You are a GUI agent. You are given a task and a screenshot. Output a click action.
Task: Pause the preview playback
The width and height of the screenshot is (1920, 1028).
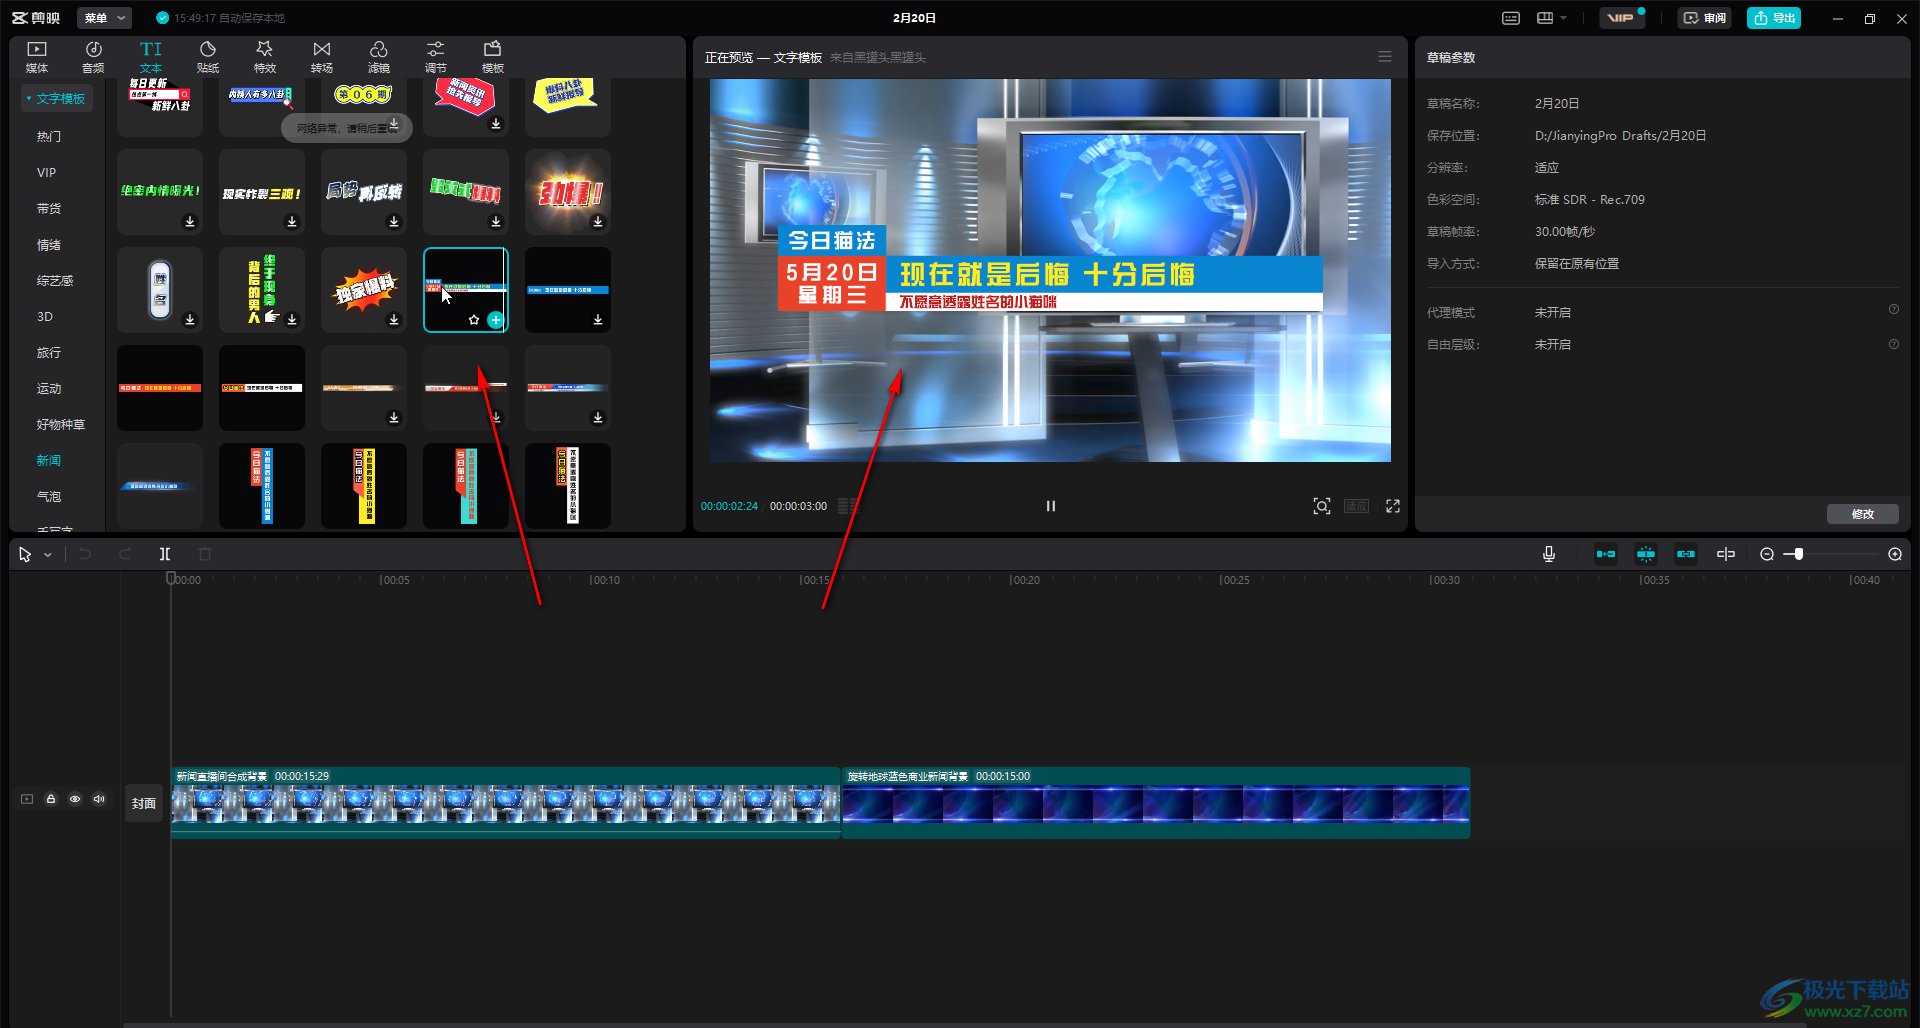coord(1050,506)
